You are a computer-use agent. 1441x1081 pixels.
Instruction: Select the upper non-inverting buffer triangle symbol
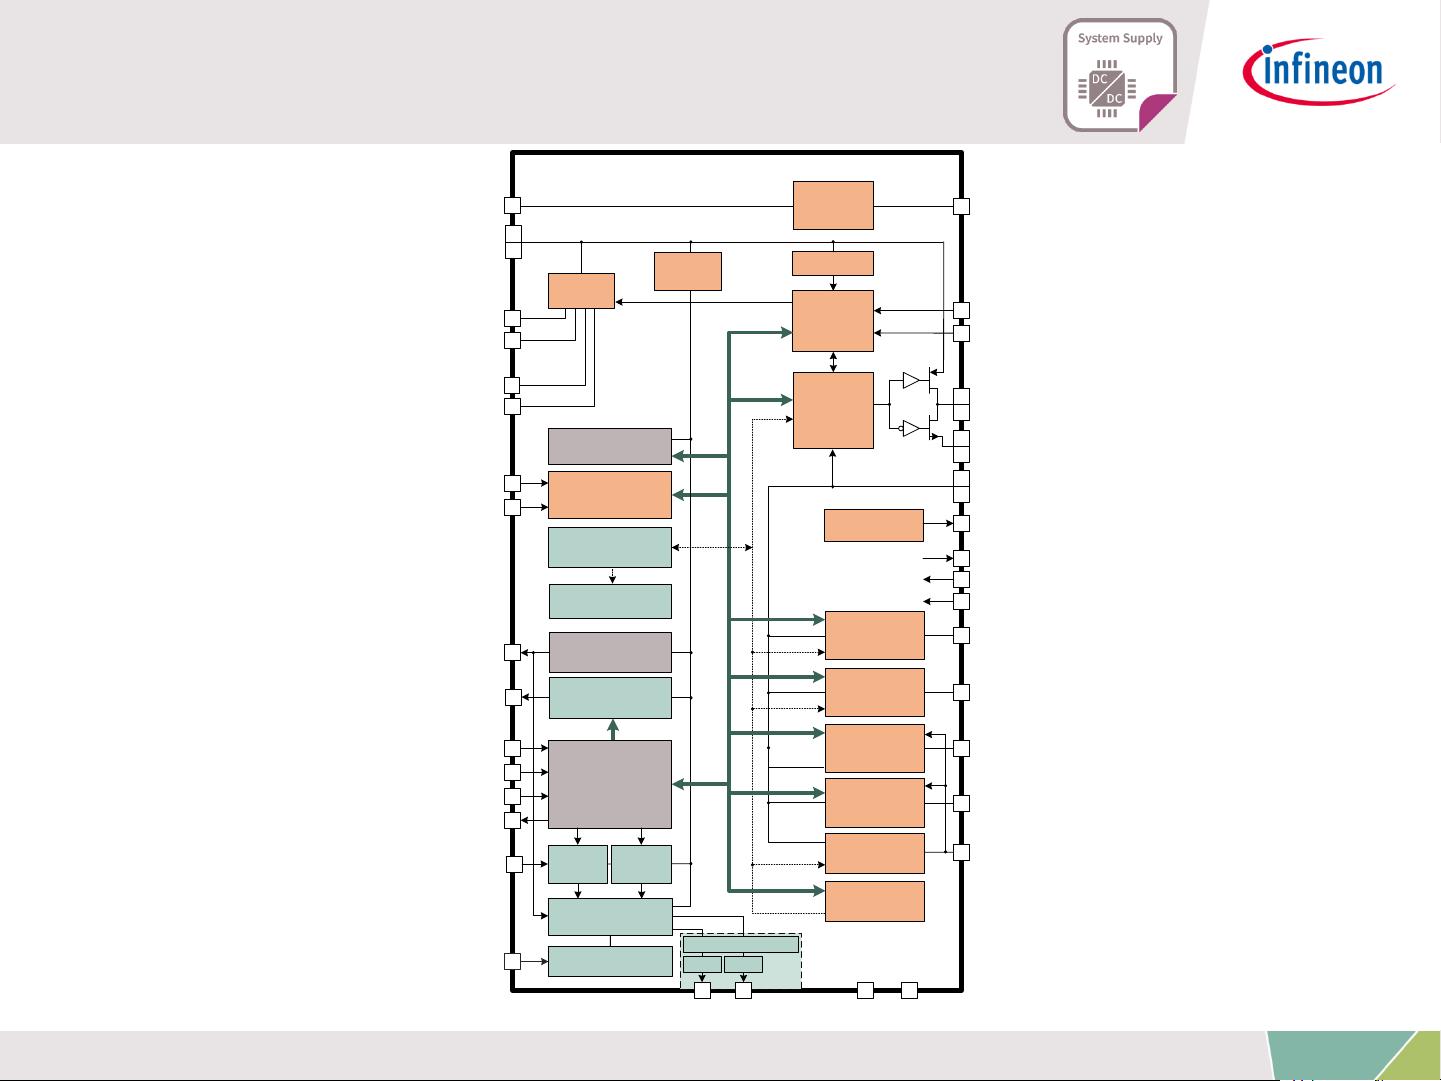point(910,381)
